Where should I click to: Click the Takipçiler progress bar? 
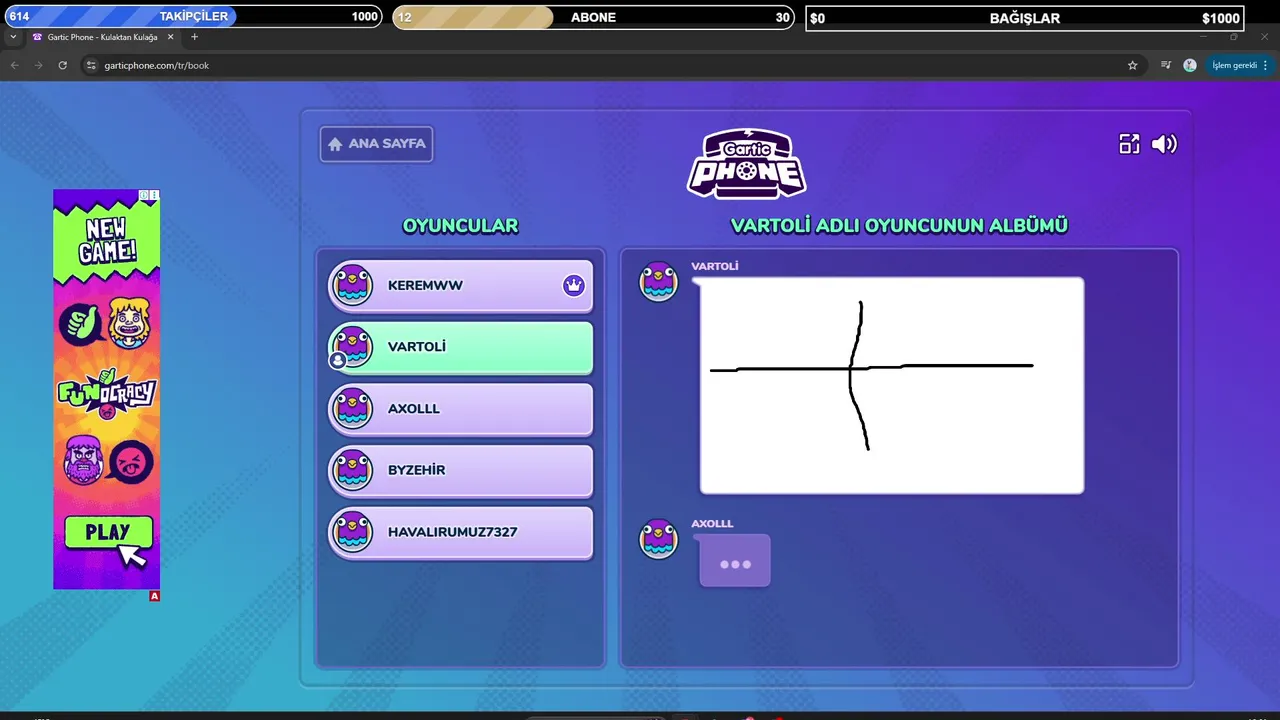pyautogui.click(x=193, y=17)
